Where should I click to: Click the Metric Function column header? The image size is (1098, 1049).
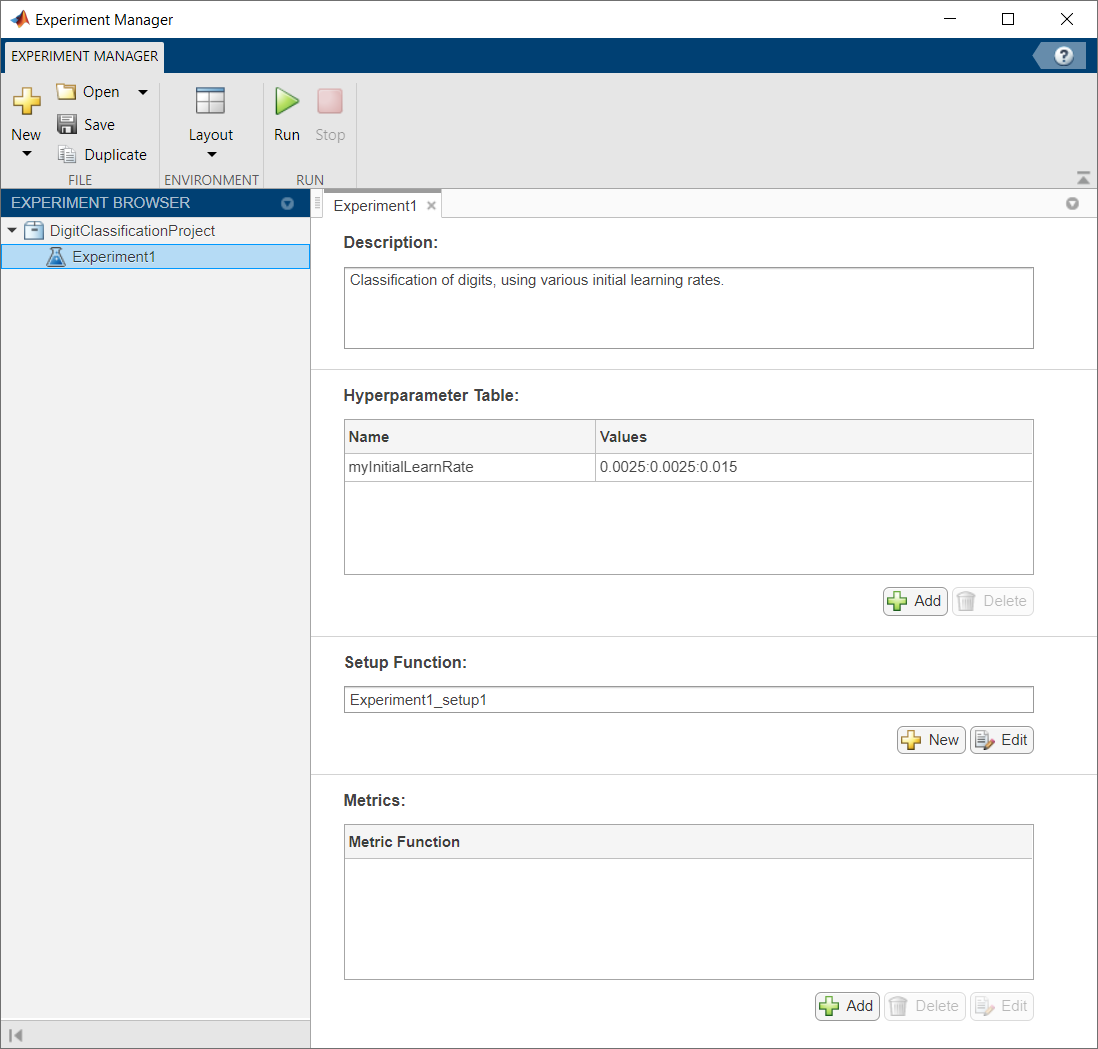click(x=688, y=842)
